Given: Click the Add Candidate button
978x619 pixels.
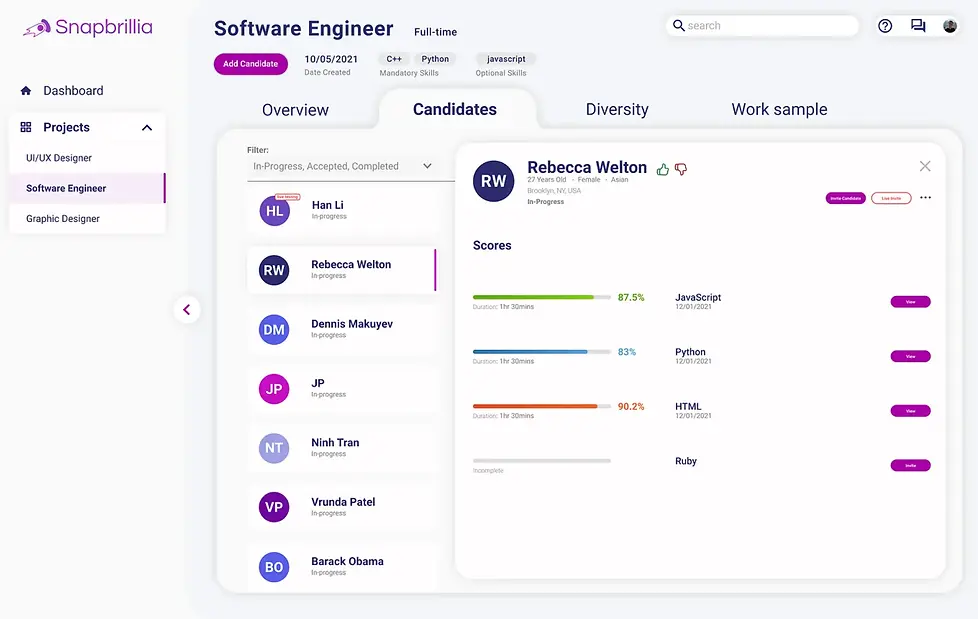Looking at the screenshot, I should pyautogui.click(x=251, y=64).
